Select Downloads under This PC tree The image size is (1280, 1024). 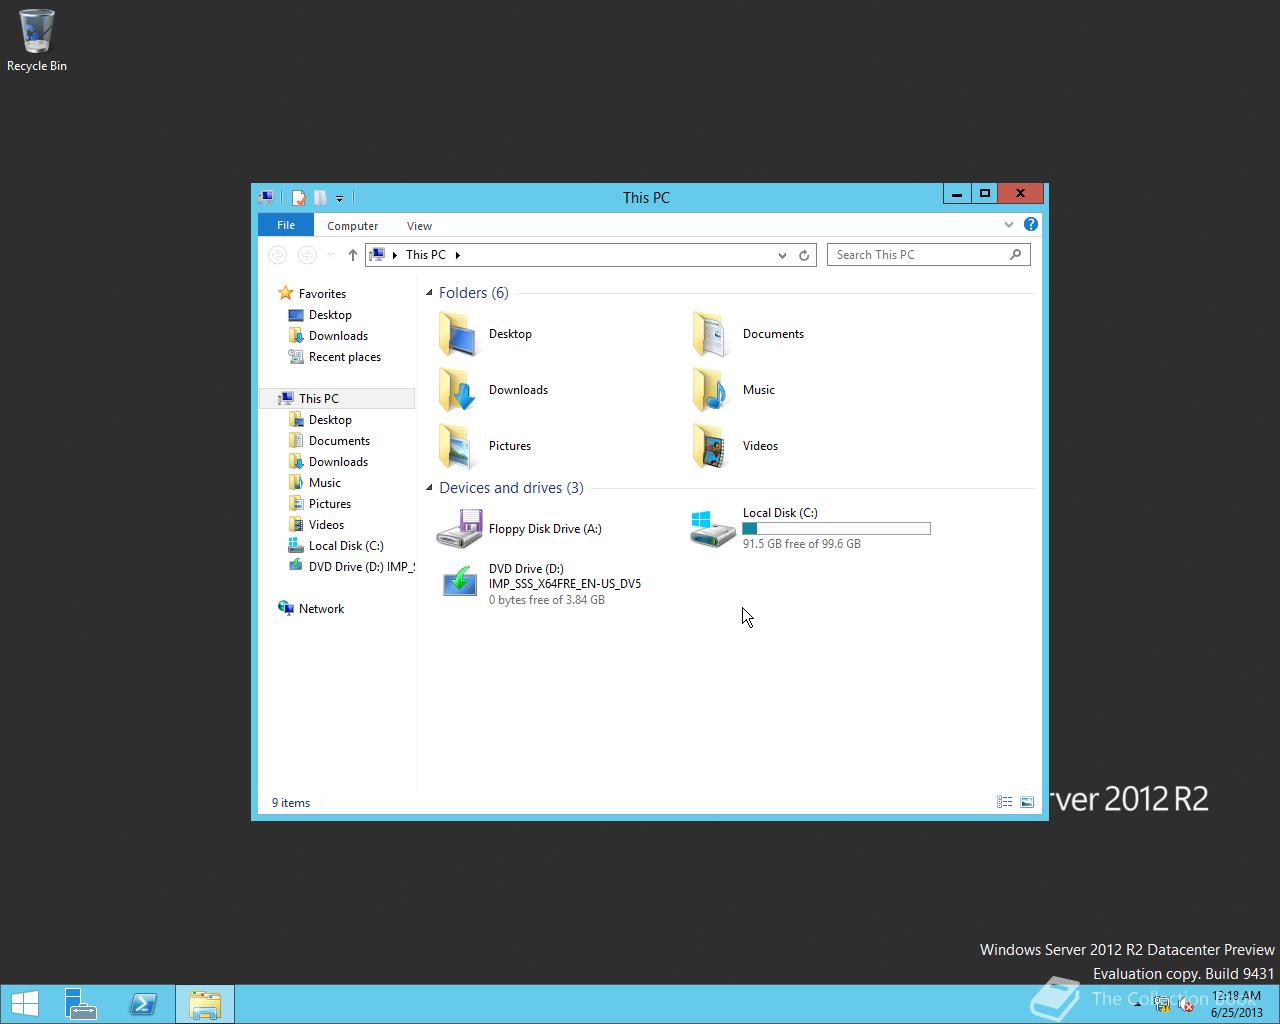328,461
